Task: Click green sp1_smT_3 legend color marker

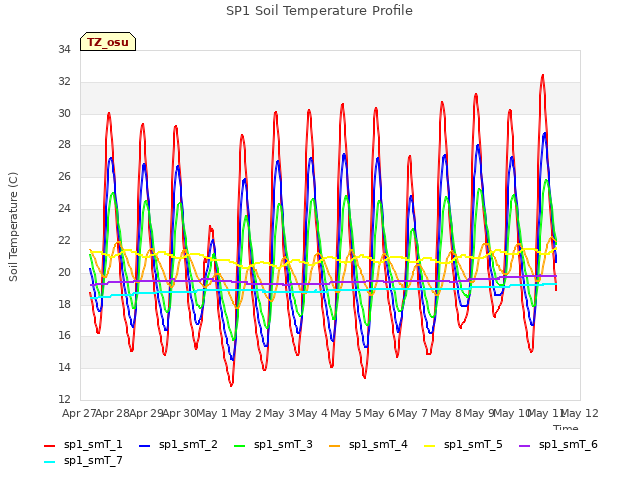Action: tap(240, 446)
